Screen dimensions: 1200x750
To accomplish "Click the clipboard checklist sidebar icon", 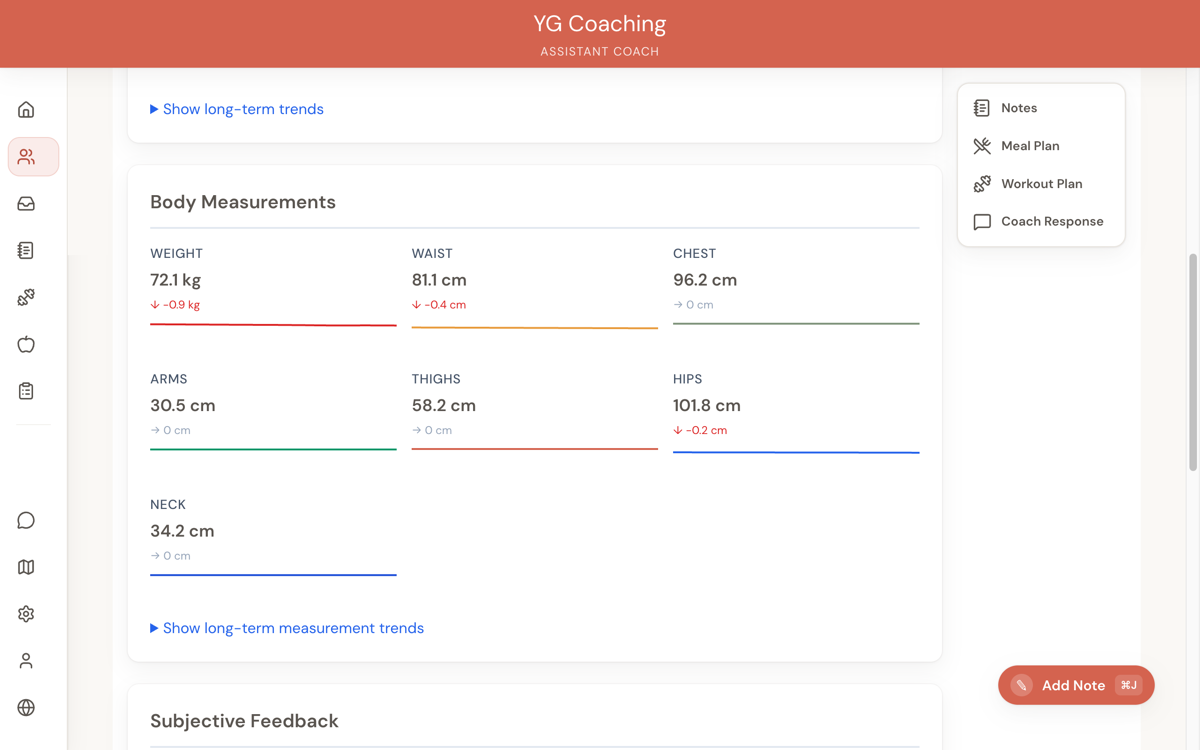I will [x=26, y=391].
